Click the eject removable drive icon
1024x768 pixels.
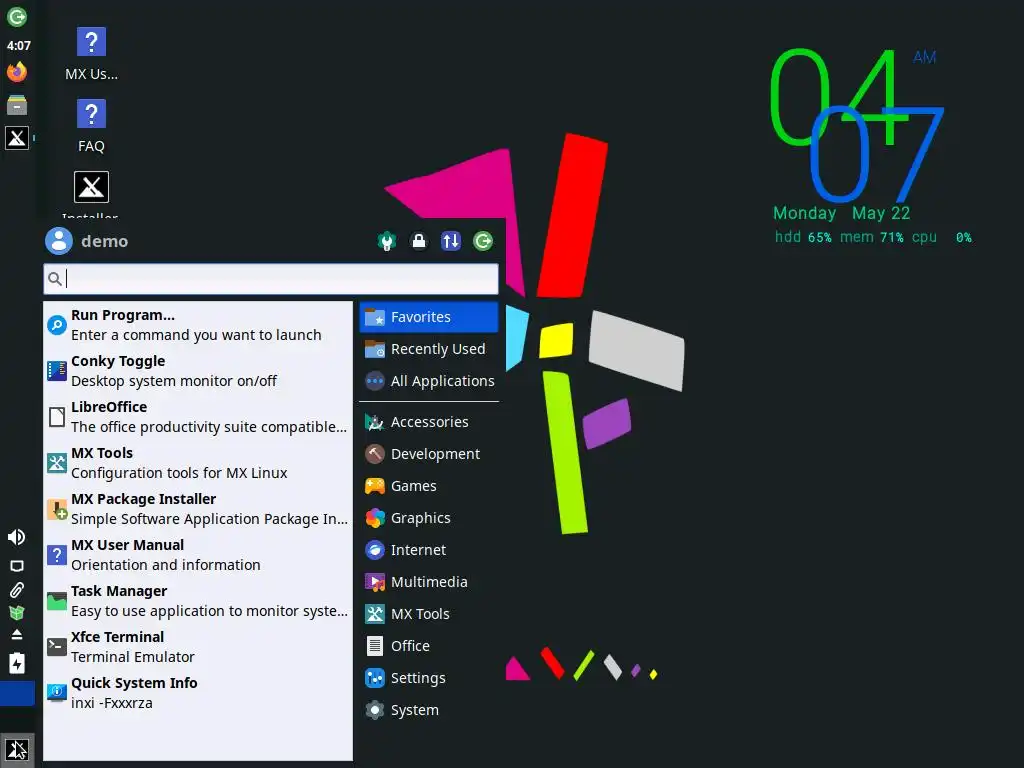pos(17,634)
